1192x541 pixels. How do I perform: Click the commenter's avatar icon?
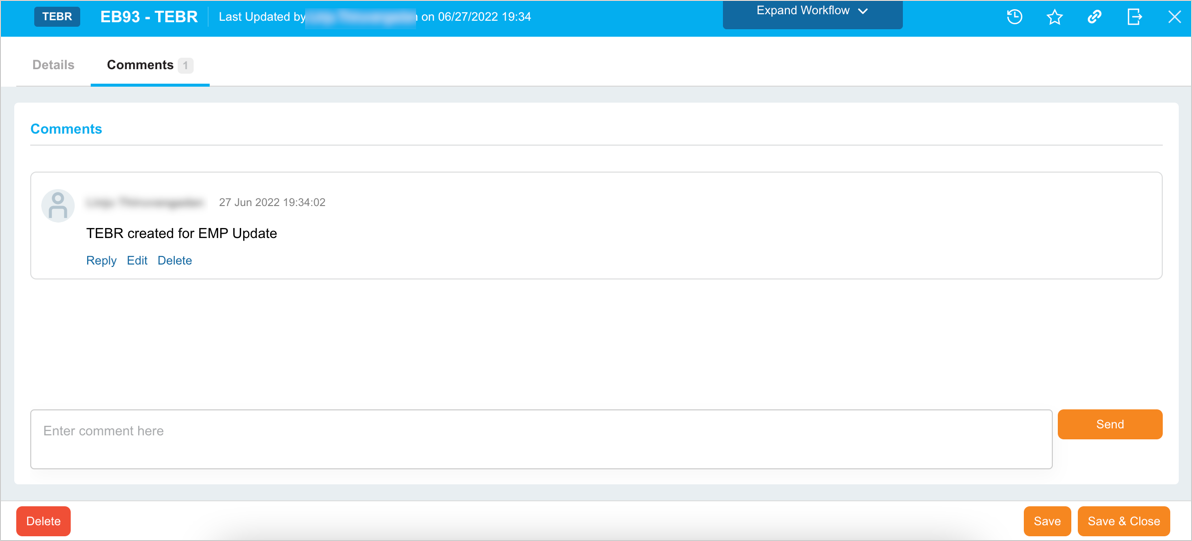(58, 205)
